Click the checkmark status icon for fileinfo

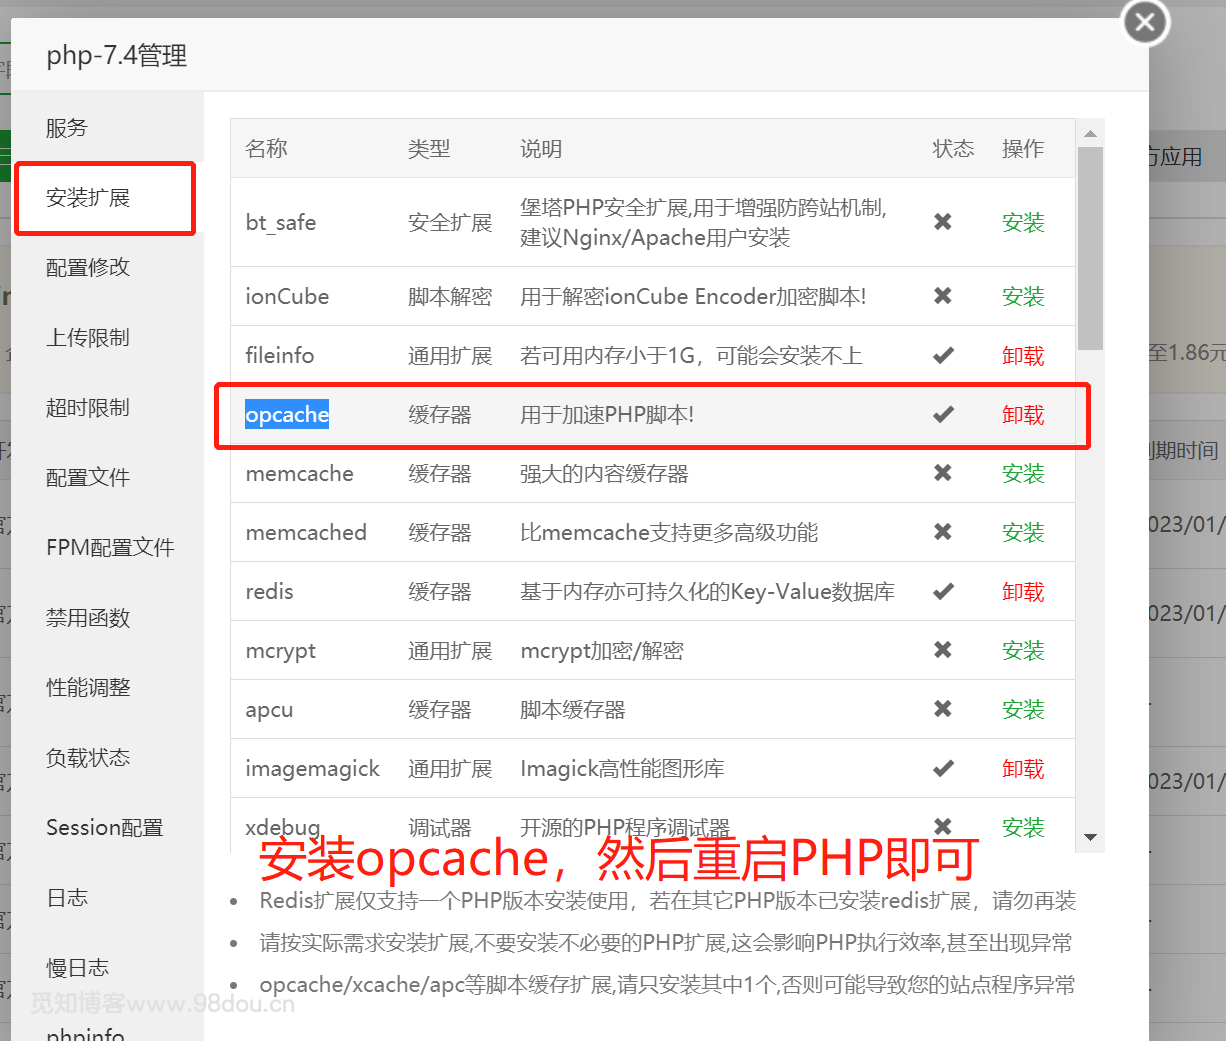click(943, 355)
